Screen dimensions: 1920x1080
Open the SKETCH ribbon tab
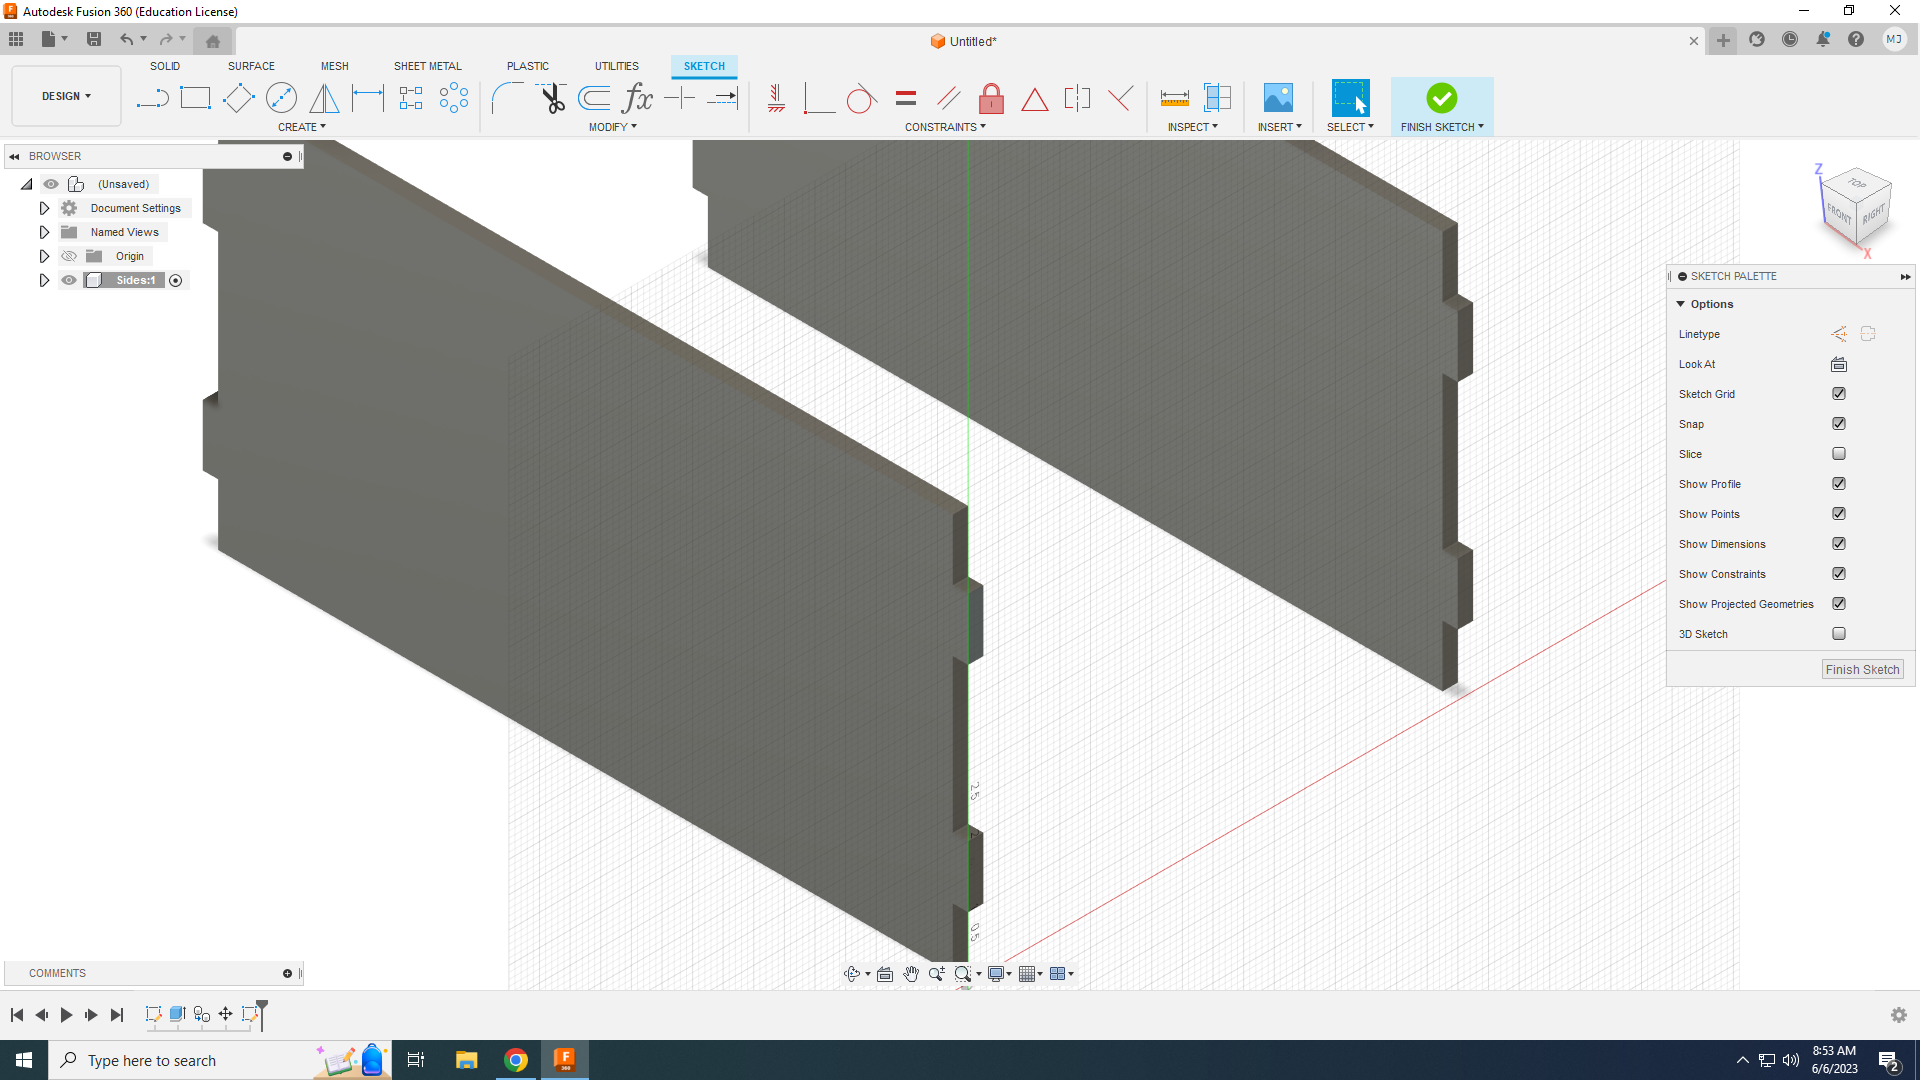[x=704, y=66]
